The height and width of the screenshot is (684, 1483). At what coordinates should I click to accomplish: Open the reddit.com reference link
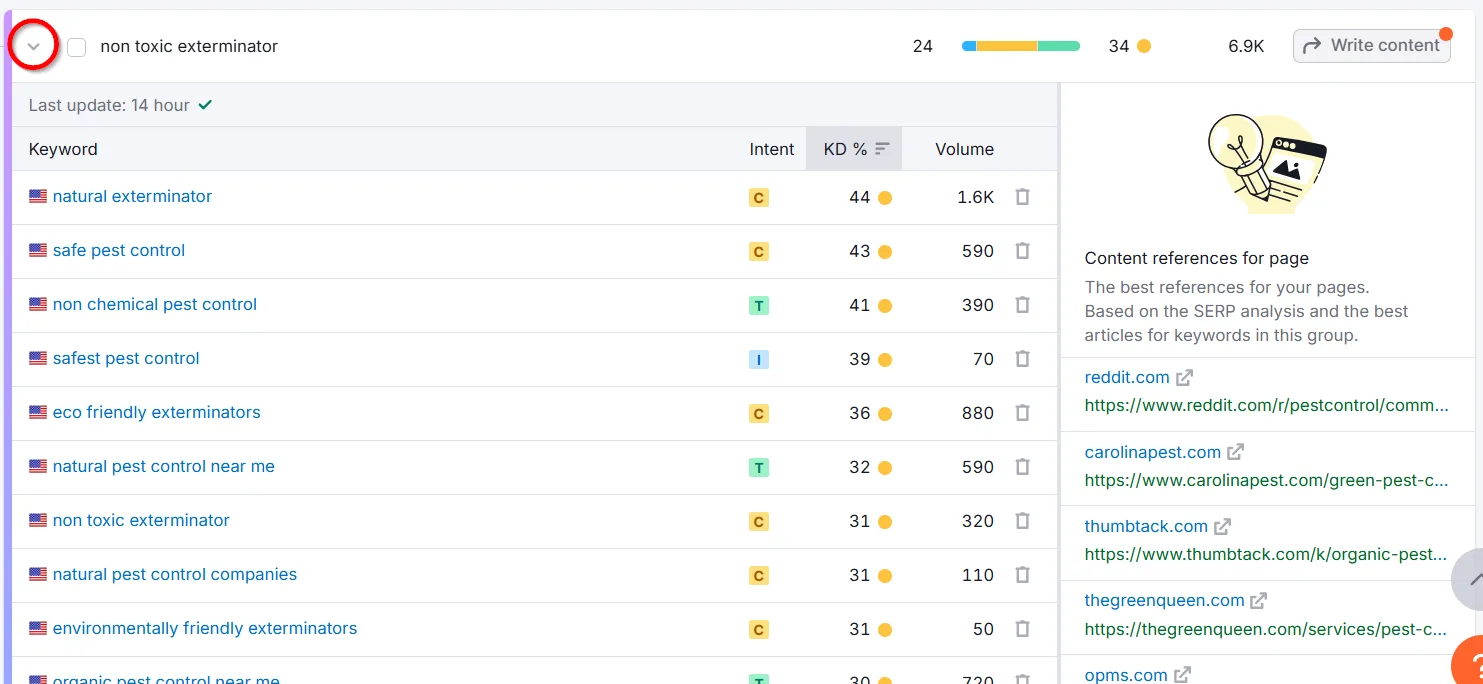(1127, 377)
